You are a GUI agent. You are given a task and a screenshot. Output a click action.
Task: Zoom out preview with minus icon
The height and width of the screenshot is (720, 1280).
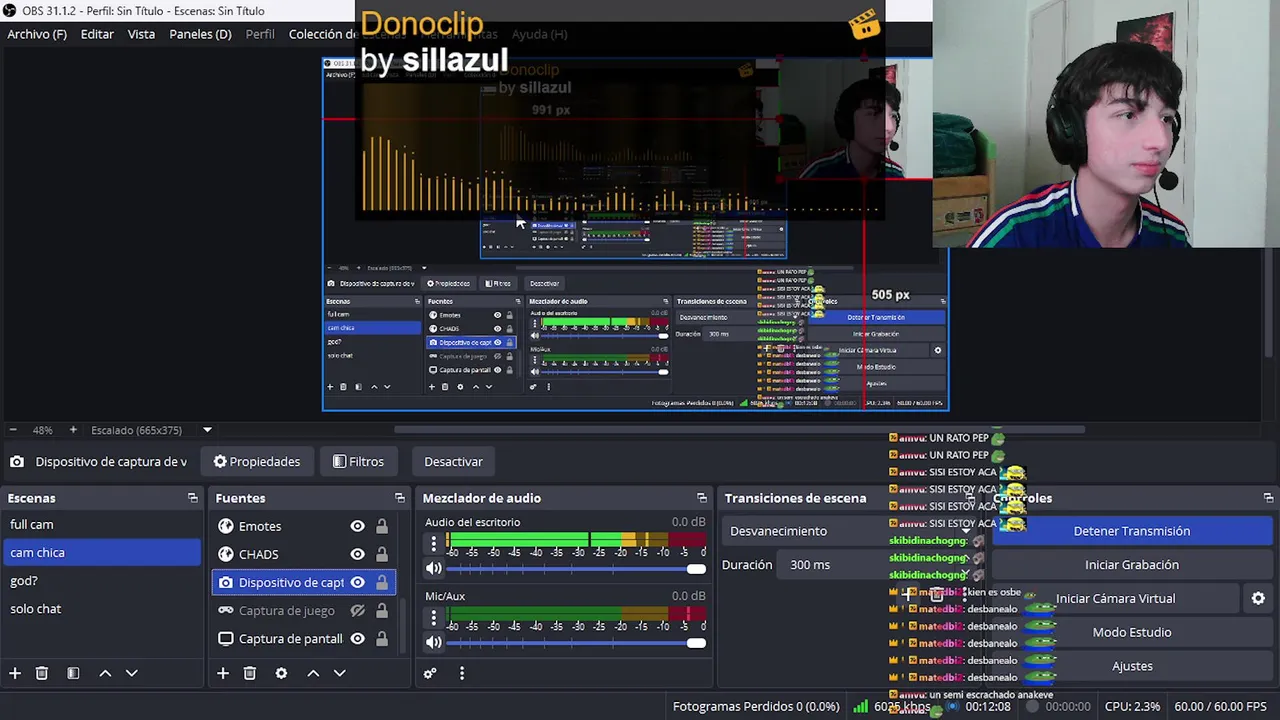(x=14, y=430)
